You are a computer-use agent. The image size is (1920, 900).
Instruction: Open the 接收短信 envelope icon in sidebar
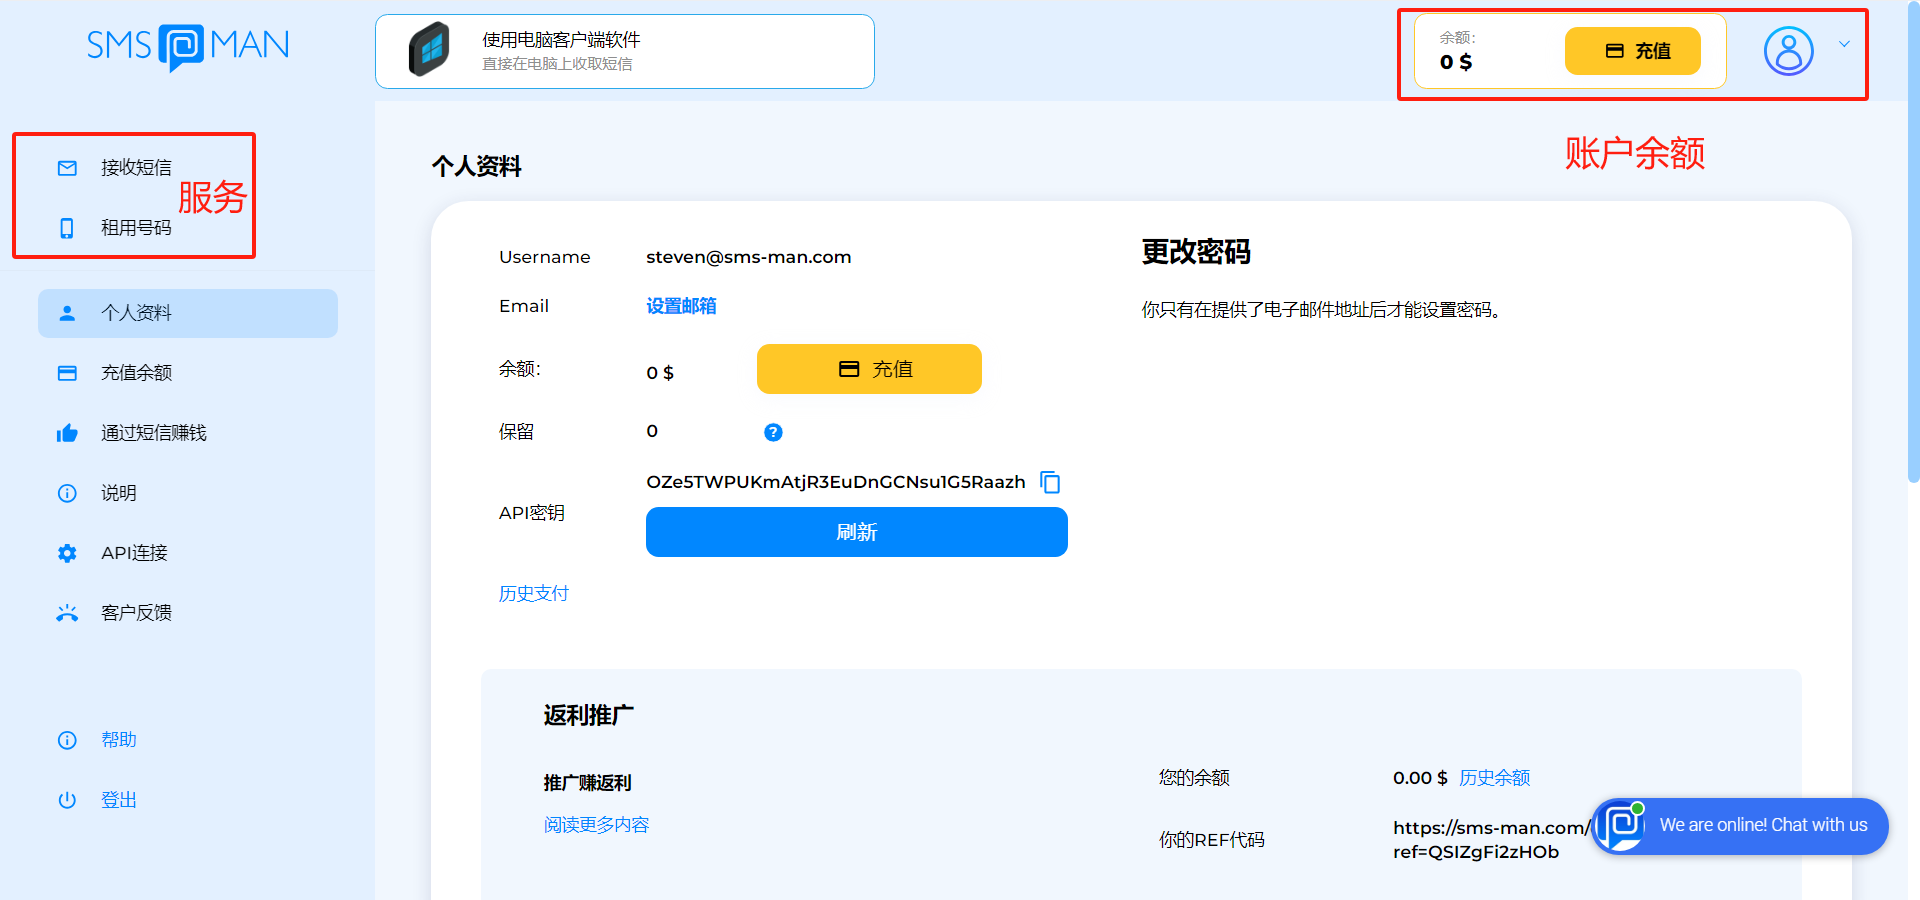[67, 168]
